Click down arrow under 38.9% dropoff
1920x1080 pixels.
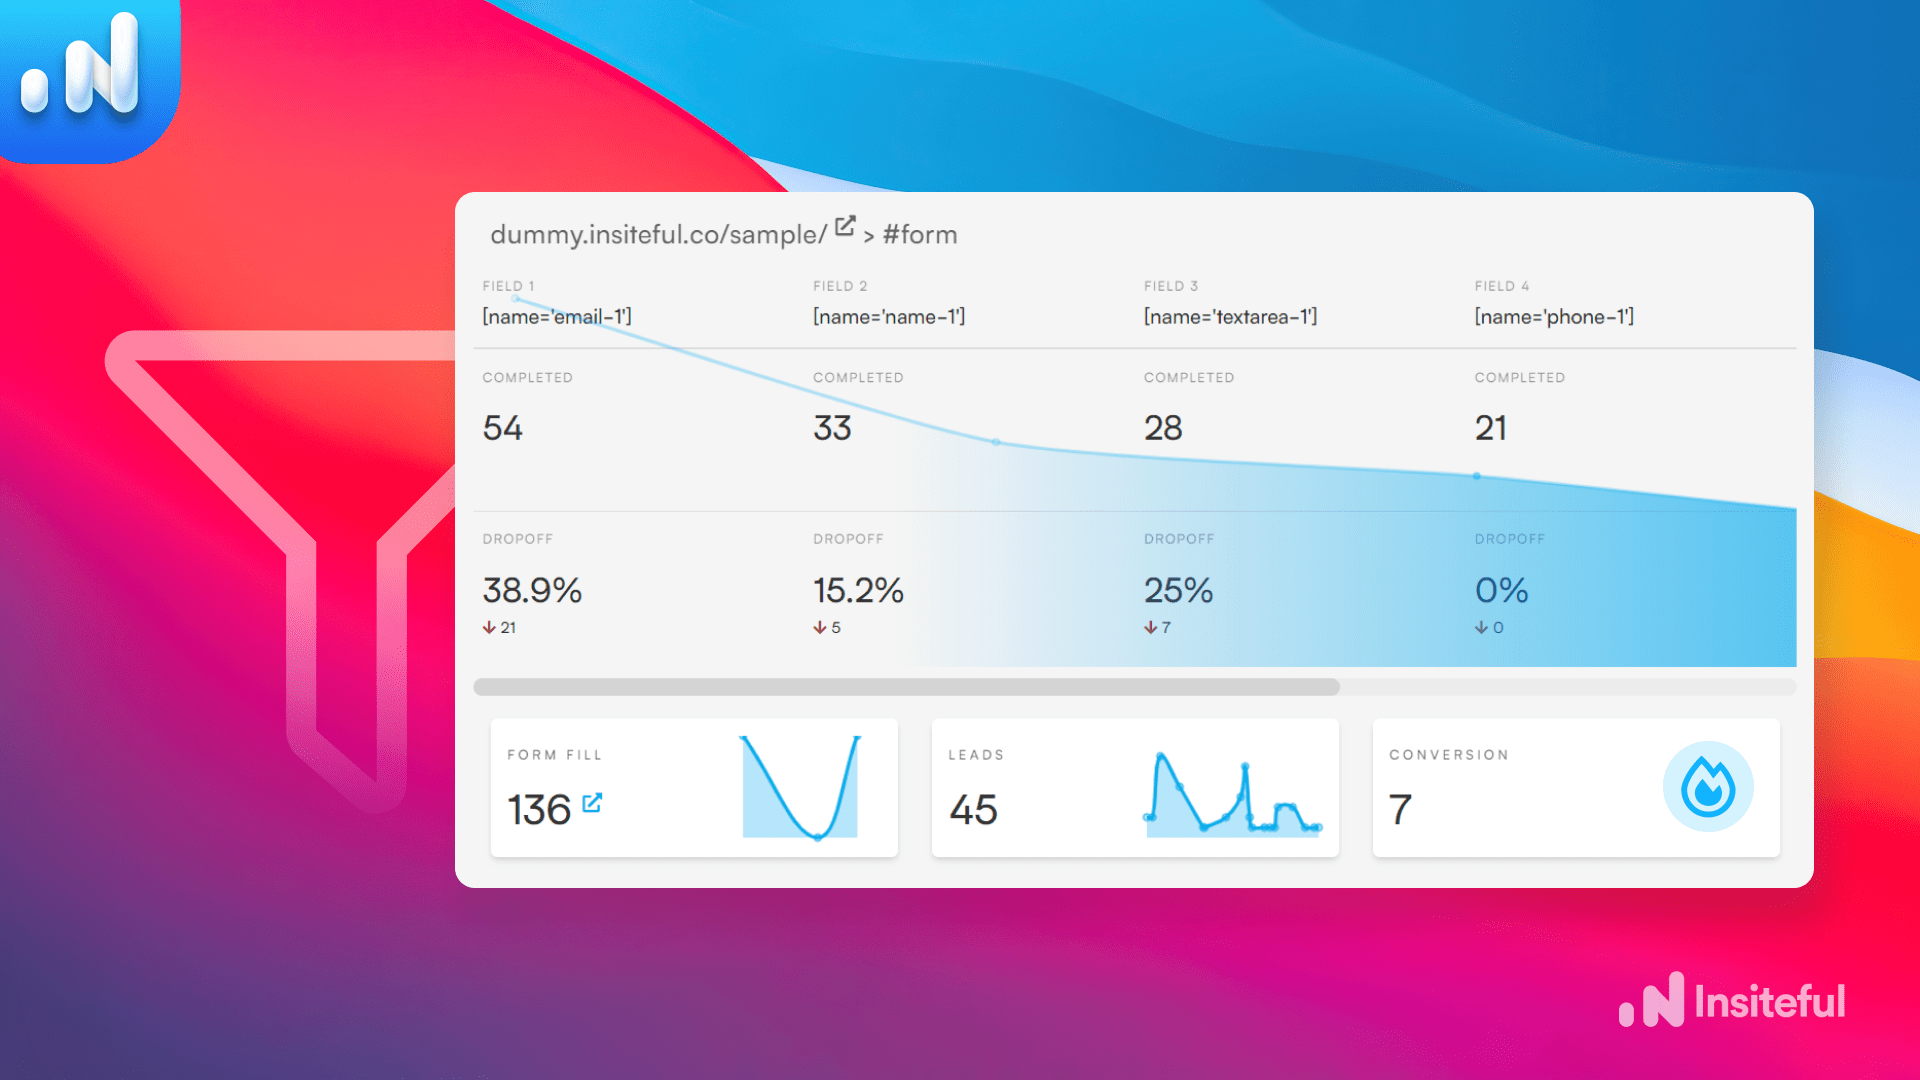coord(489,627)
